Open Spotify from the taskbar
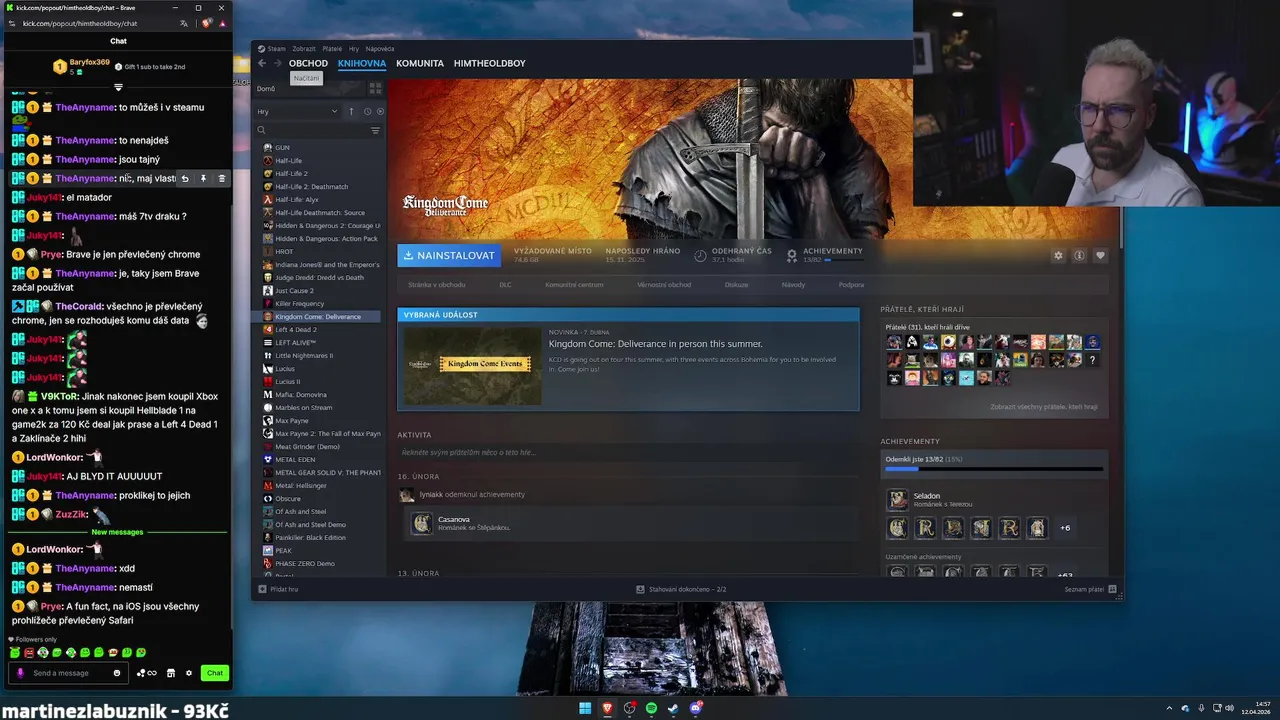Screen dimensions: 1280x720 pyautogui.click(x=651, y=708)
